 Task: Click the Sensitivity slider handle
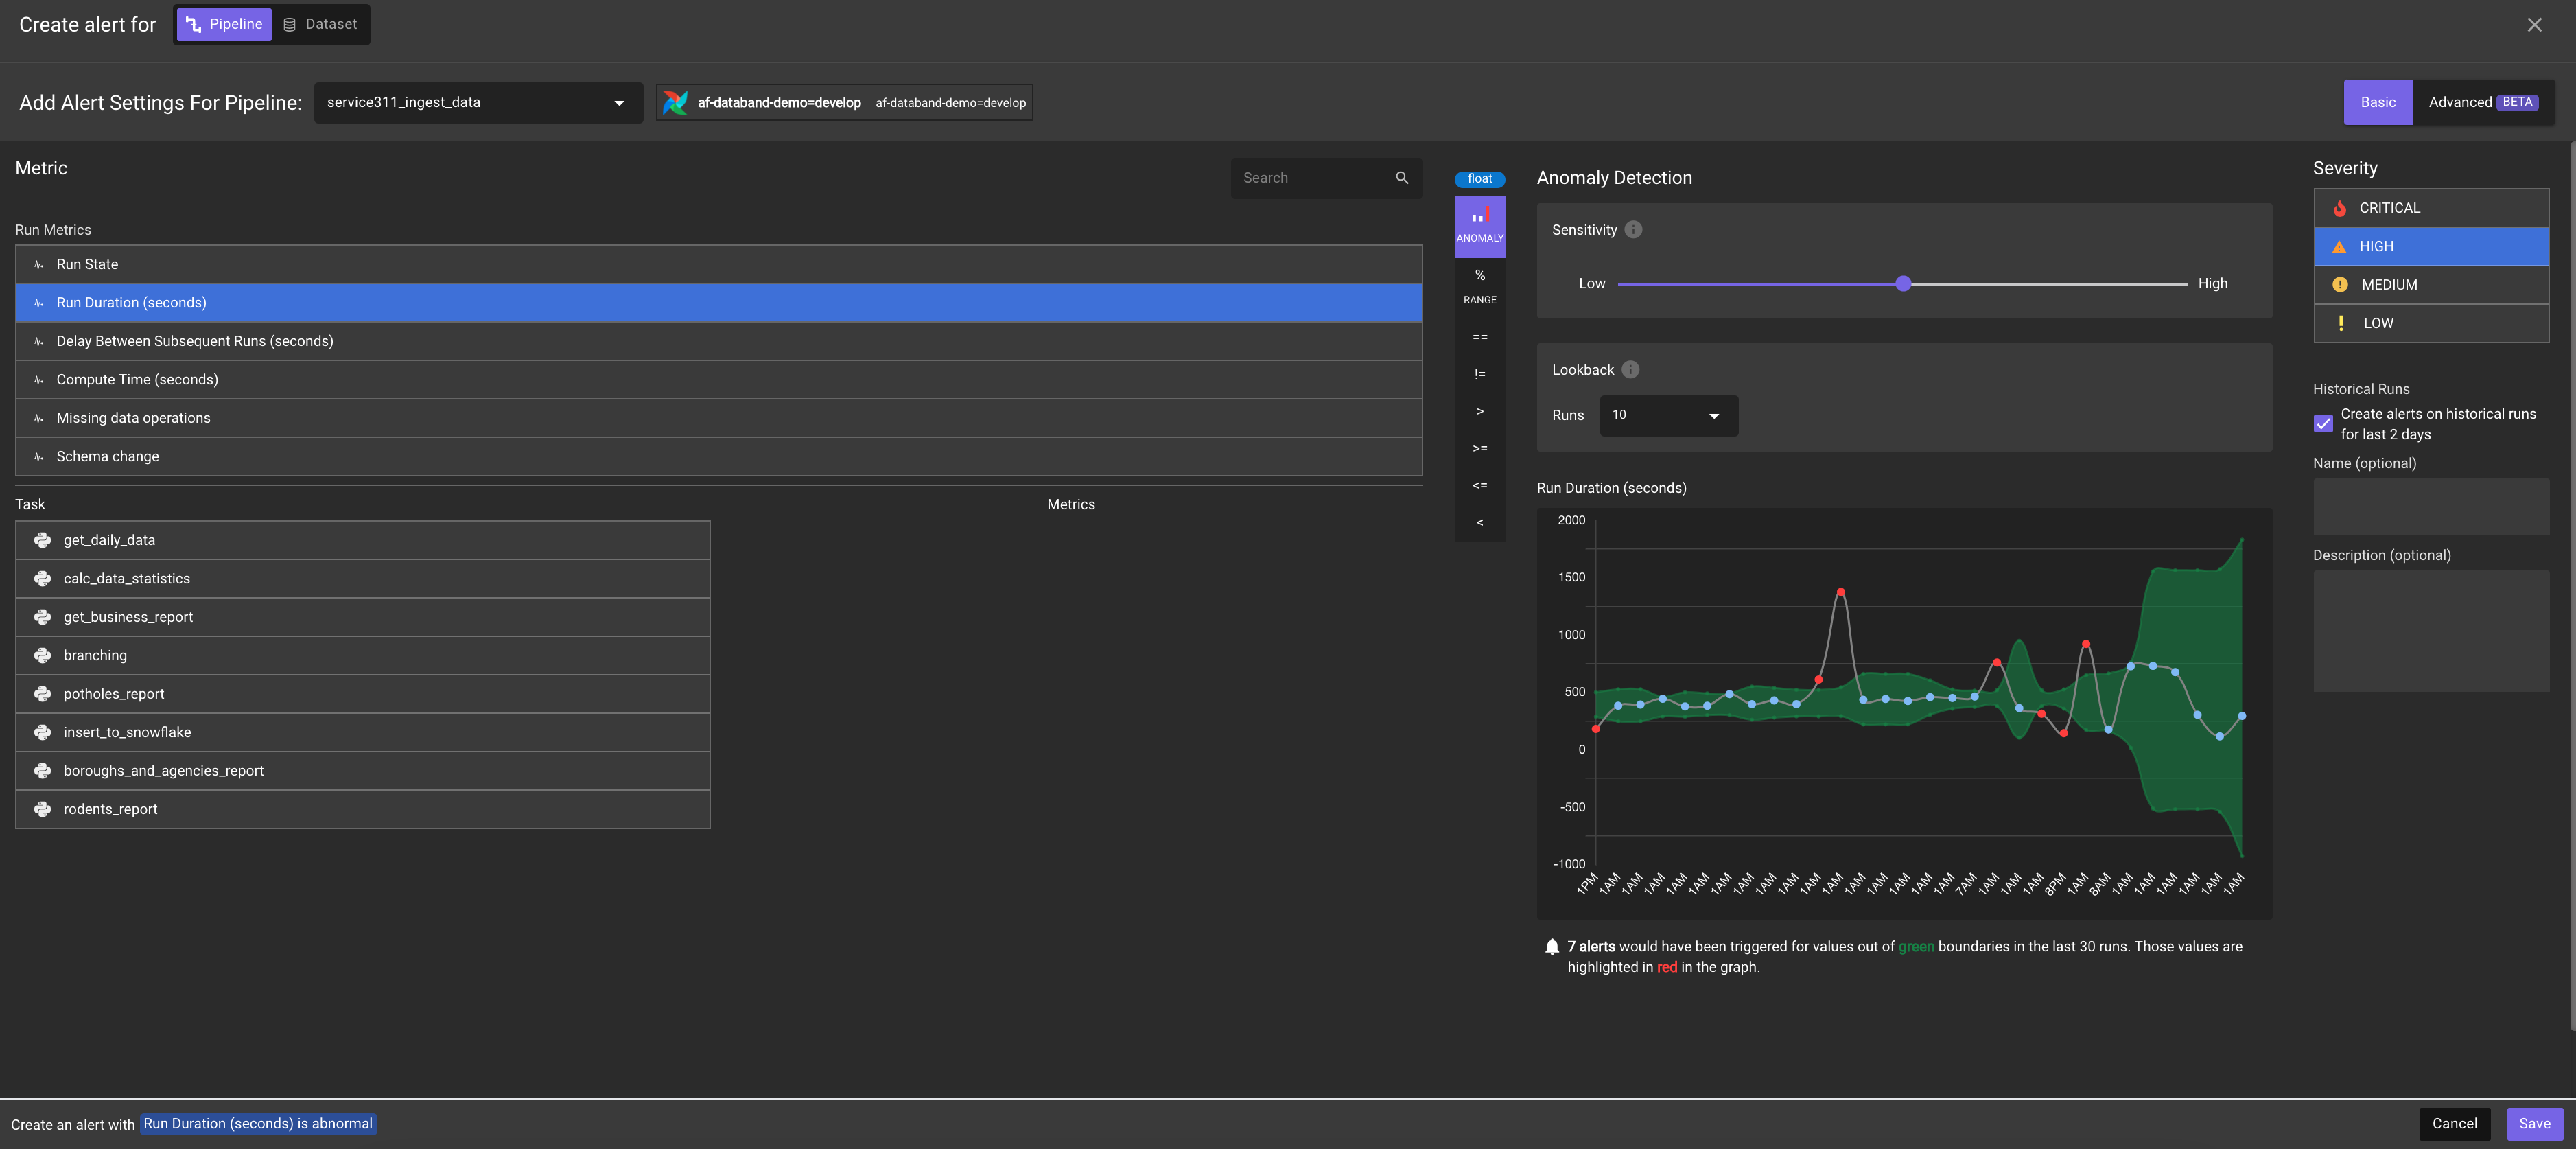coord(1903,284)
